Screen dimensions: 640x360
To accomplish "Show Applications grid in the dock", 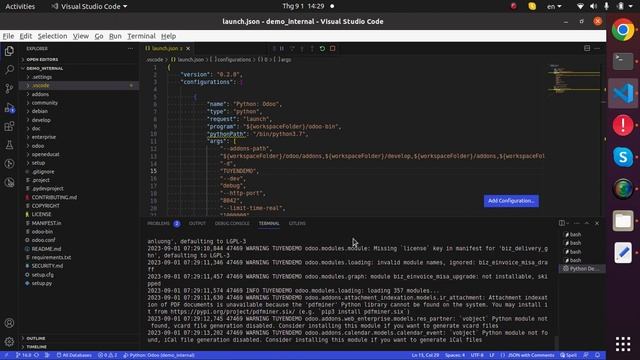I will 623,344.
